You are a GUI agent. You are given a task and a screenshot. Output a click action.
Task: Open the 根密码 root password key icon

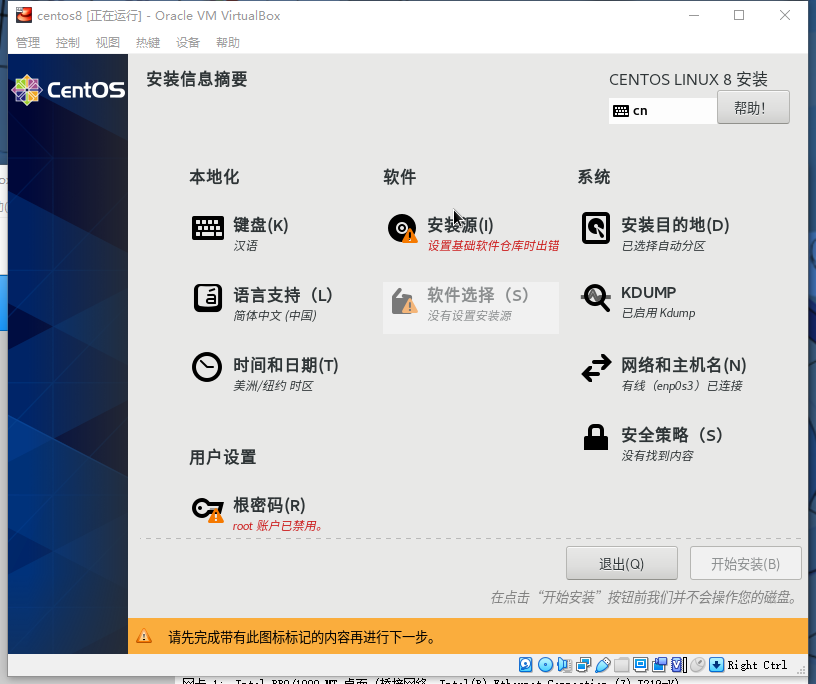(x=208, y=510)
